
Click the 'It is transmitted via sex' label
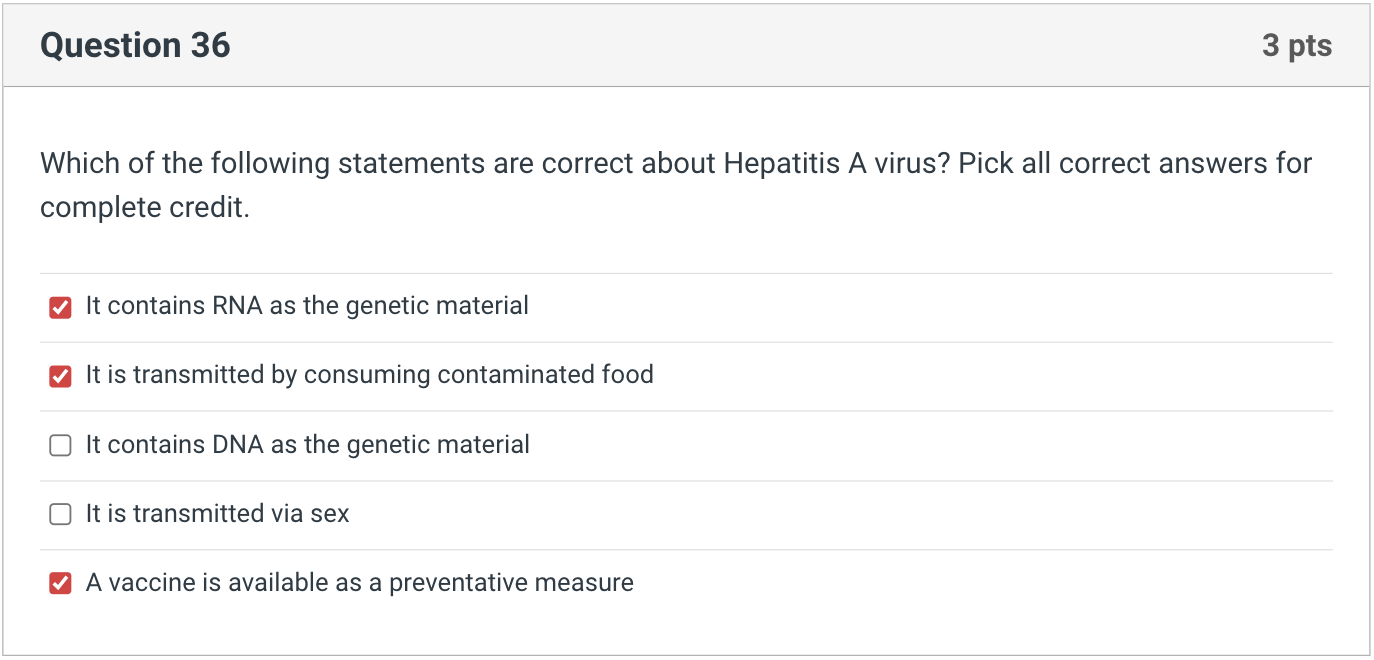click(217, 514)
